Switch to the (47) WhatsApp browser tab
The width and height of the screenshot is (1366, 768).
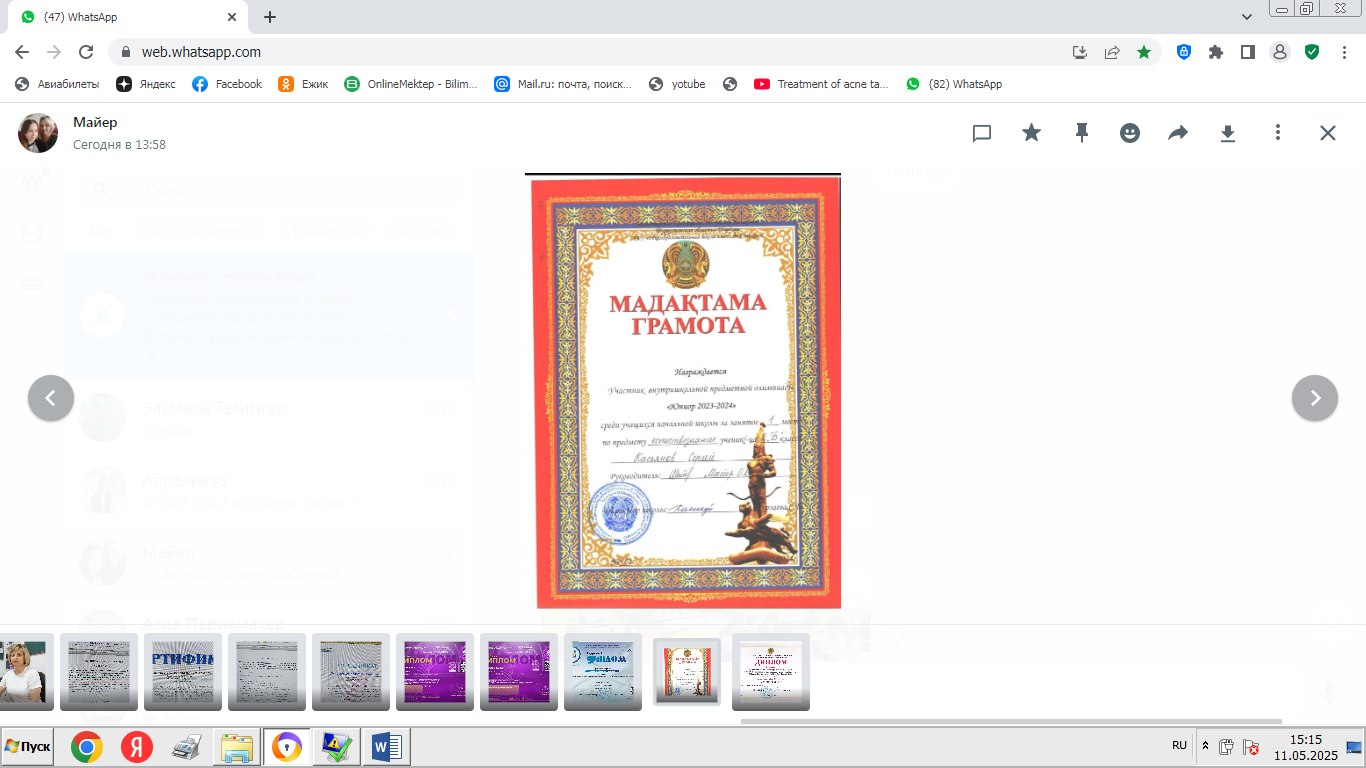[130, 17]
